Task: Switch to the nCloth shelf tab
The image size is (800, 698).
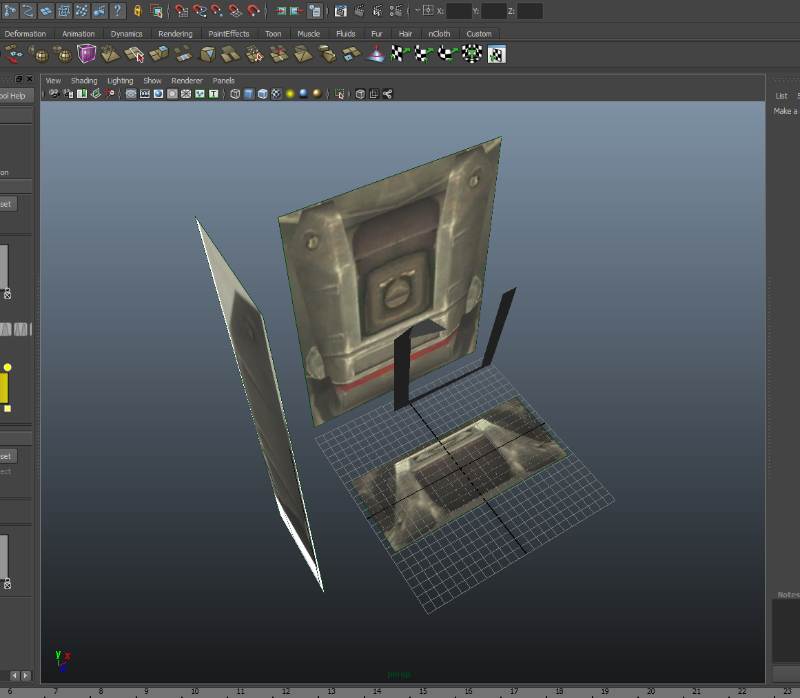Action: click(439, 34)
